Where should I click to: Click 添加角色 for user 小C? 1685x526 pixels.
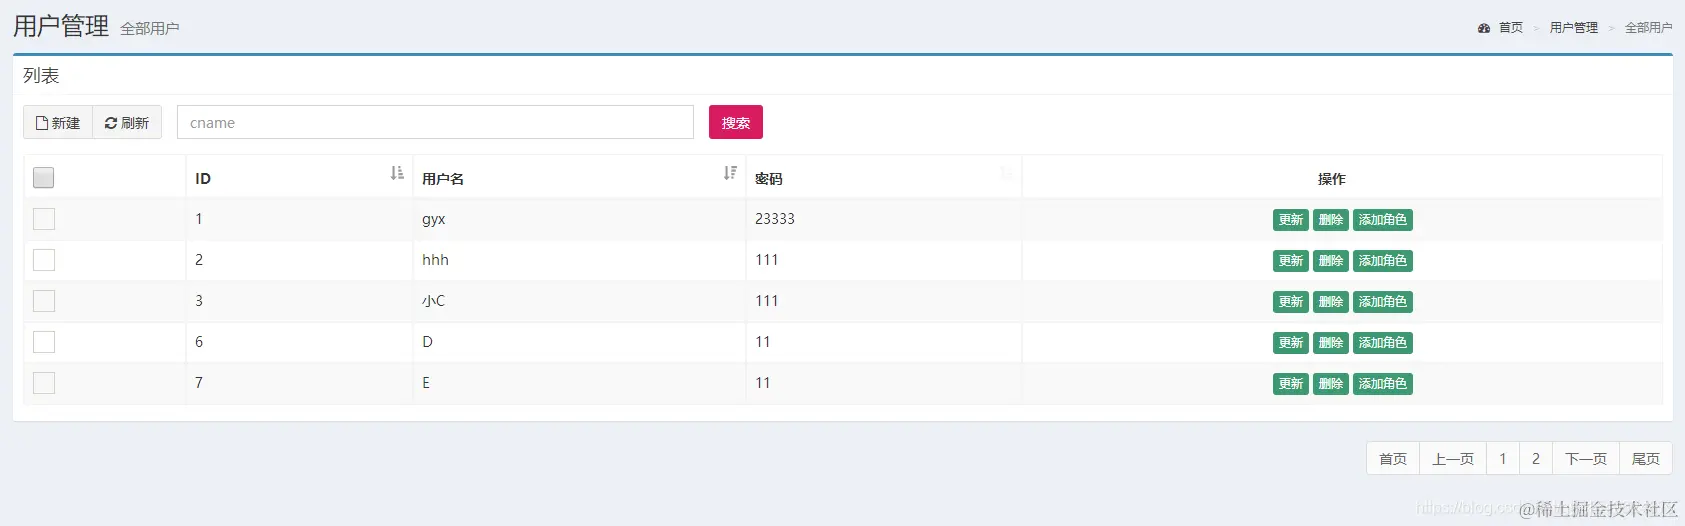click(x=1383, y=302)
